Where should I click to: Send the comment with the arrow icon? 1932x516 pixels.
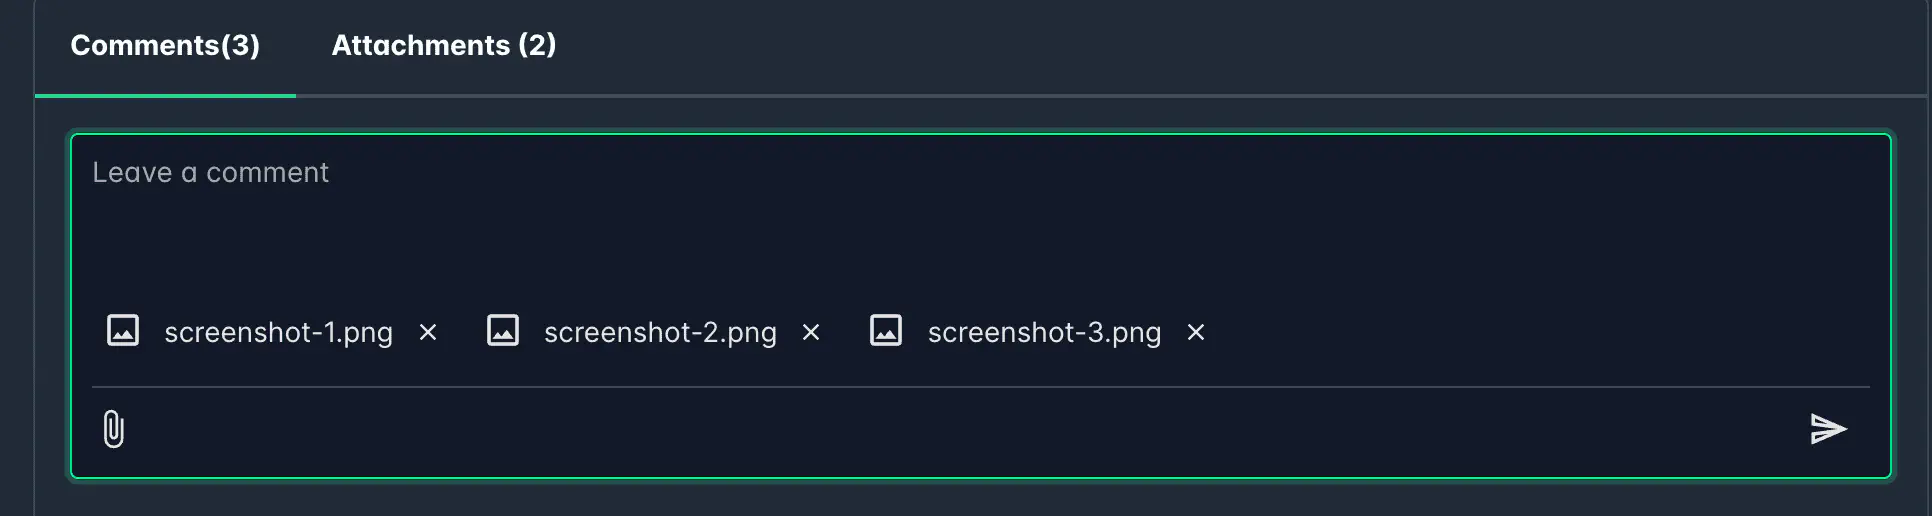tap(1827, 429)
